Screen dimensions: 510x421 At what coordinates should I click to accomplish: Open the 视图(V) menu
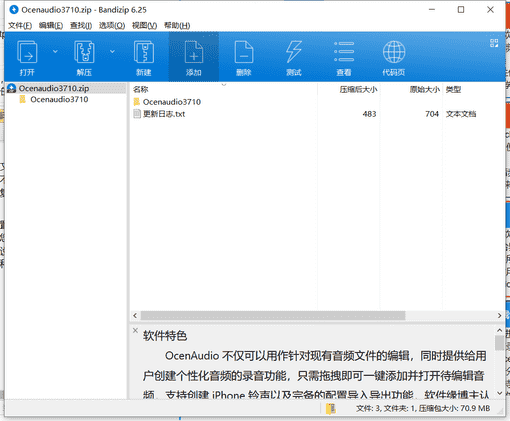[x=144, y=25]
